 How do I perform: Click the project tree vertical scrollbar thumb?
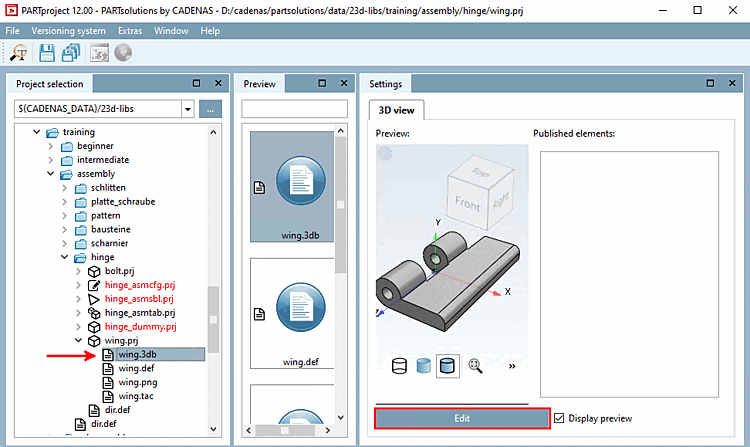pyautogui.click(x=213, y=319)
